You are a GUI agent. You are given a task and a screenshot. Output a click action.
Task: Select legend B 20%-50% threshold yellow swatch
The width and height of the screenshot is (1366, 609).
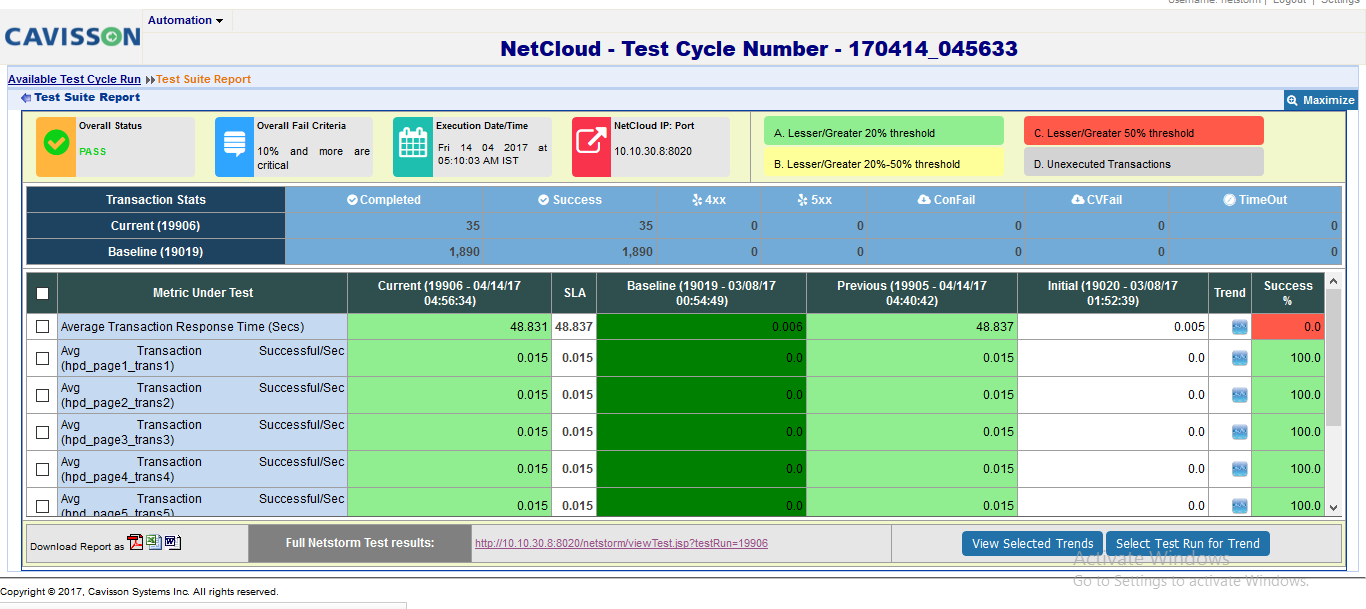point(883,163)
